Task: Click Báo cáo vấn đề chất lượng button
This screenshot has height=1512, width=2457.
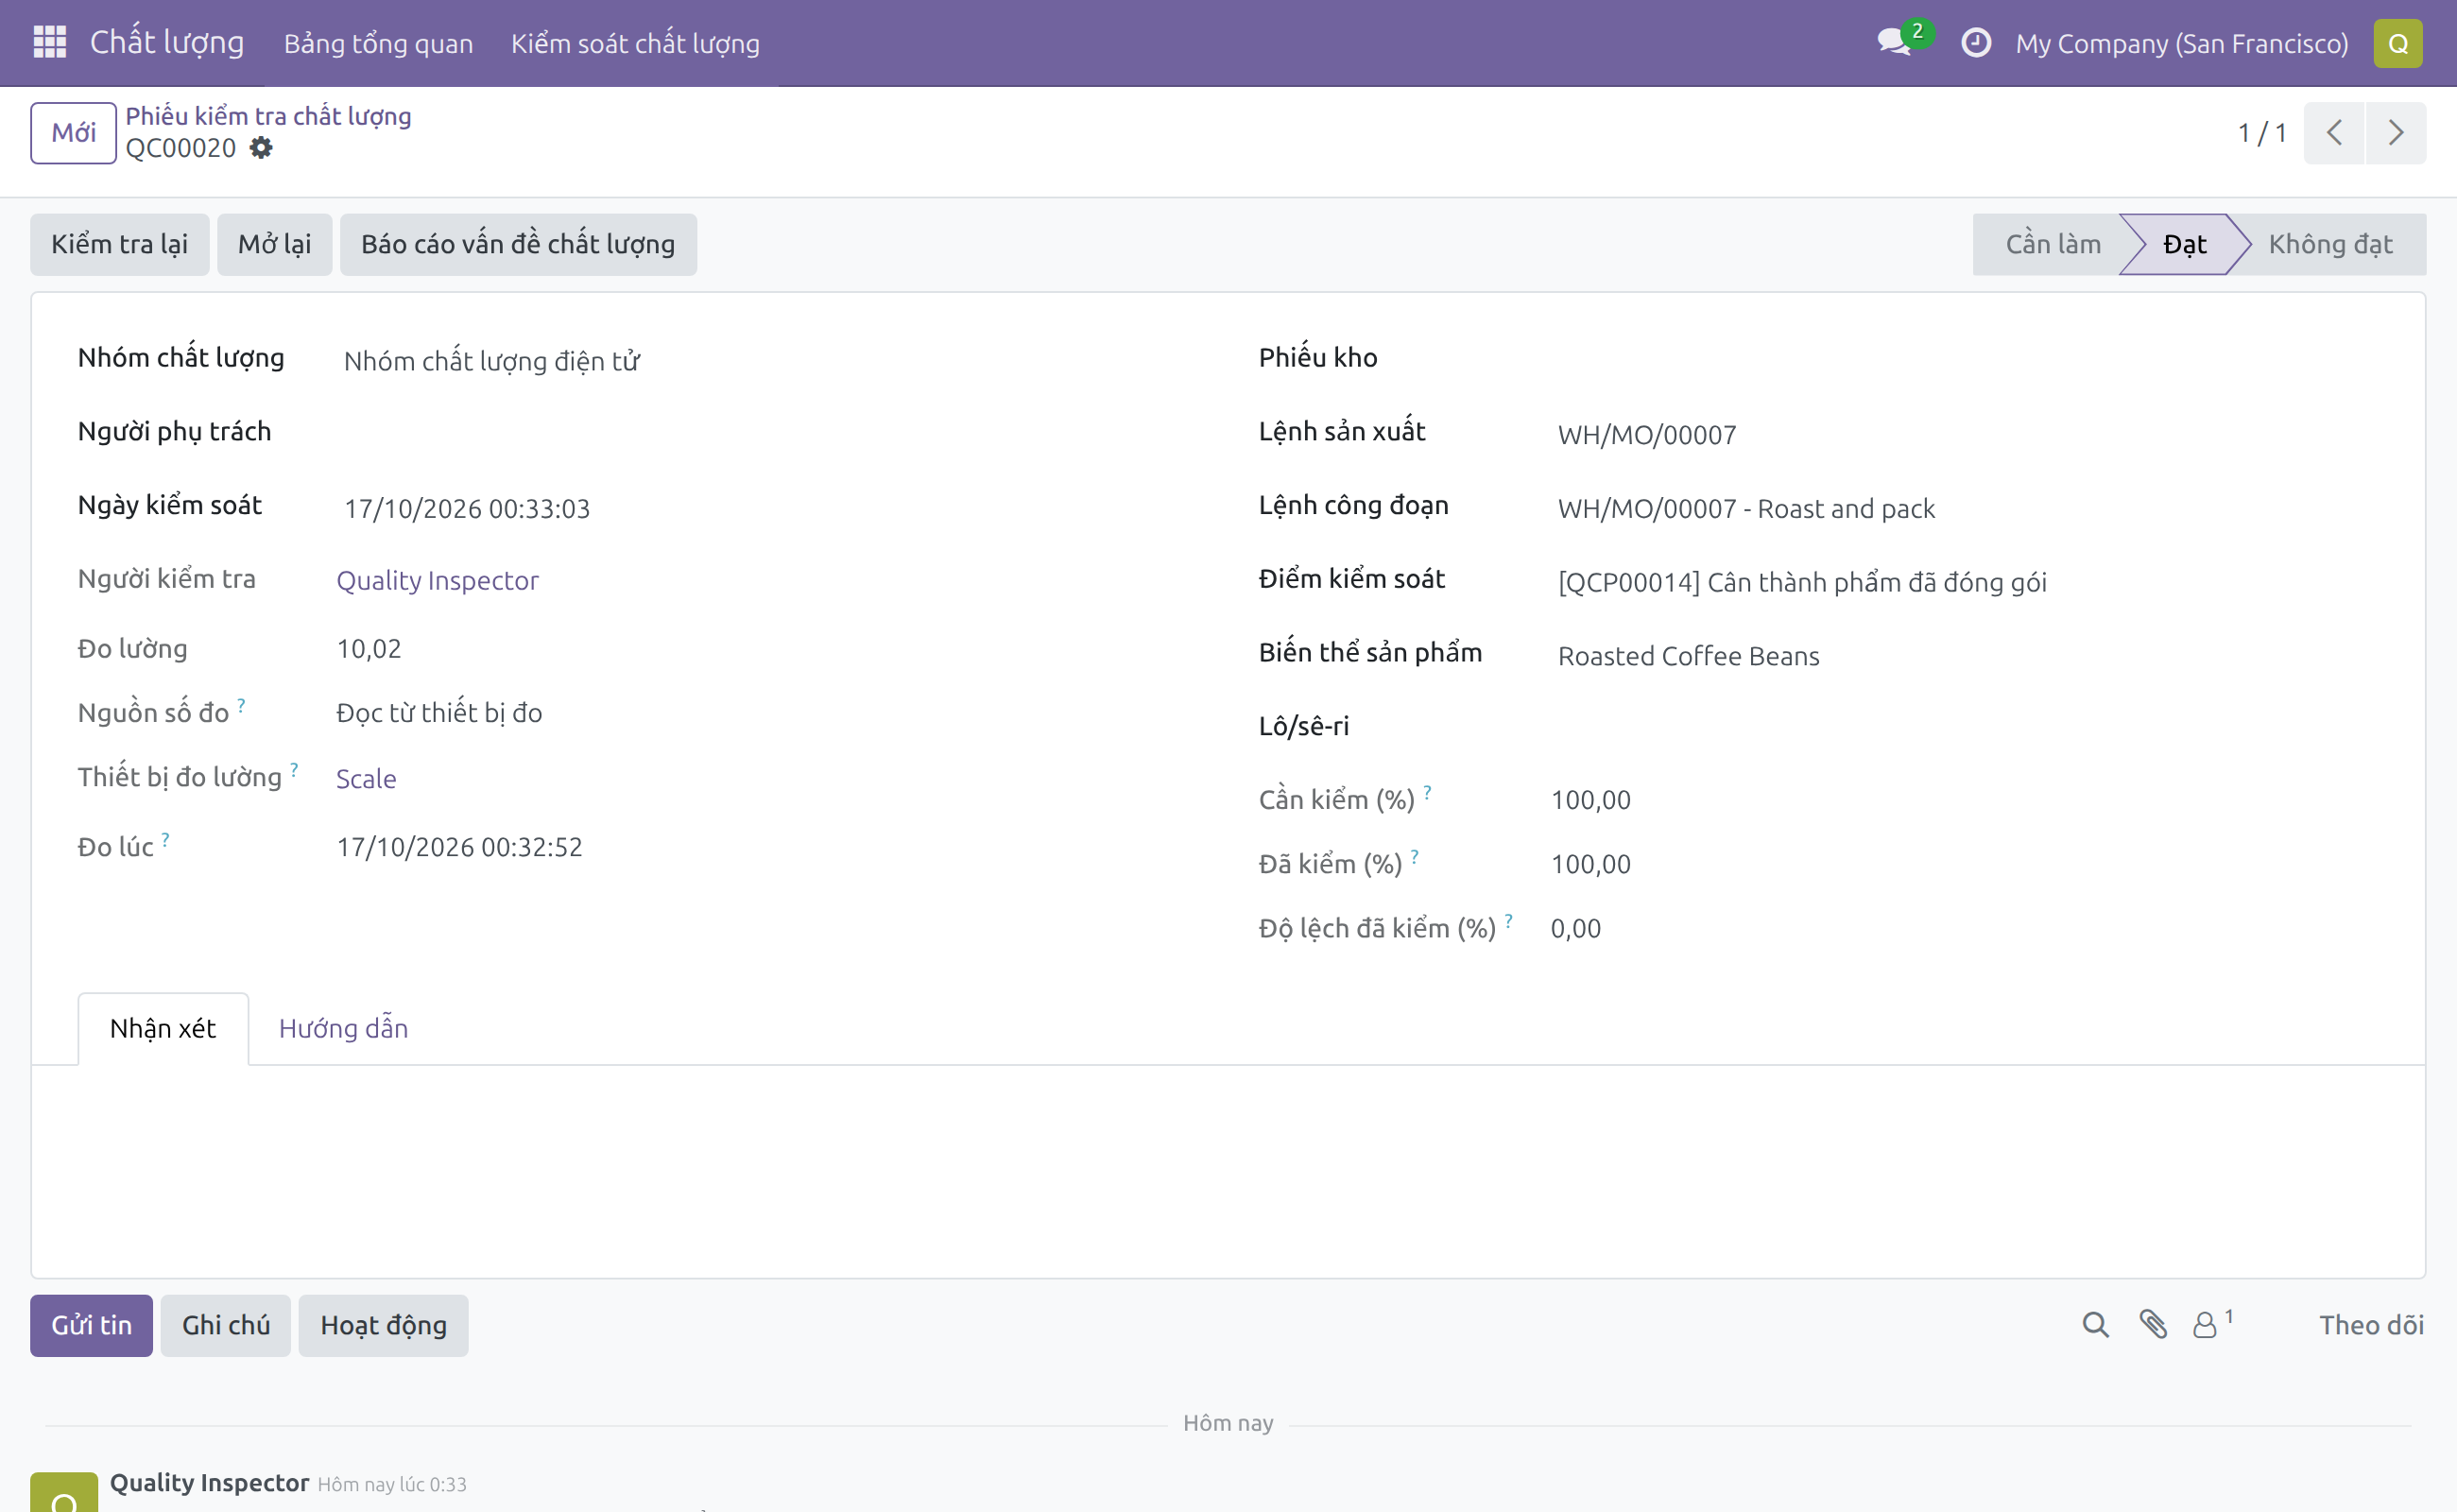Action: [x=518, y=244]
